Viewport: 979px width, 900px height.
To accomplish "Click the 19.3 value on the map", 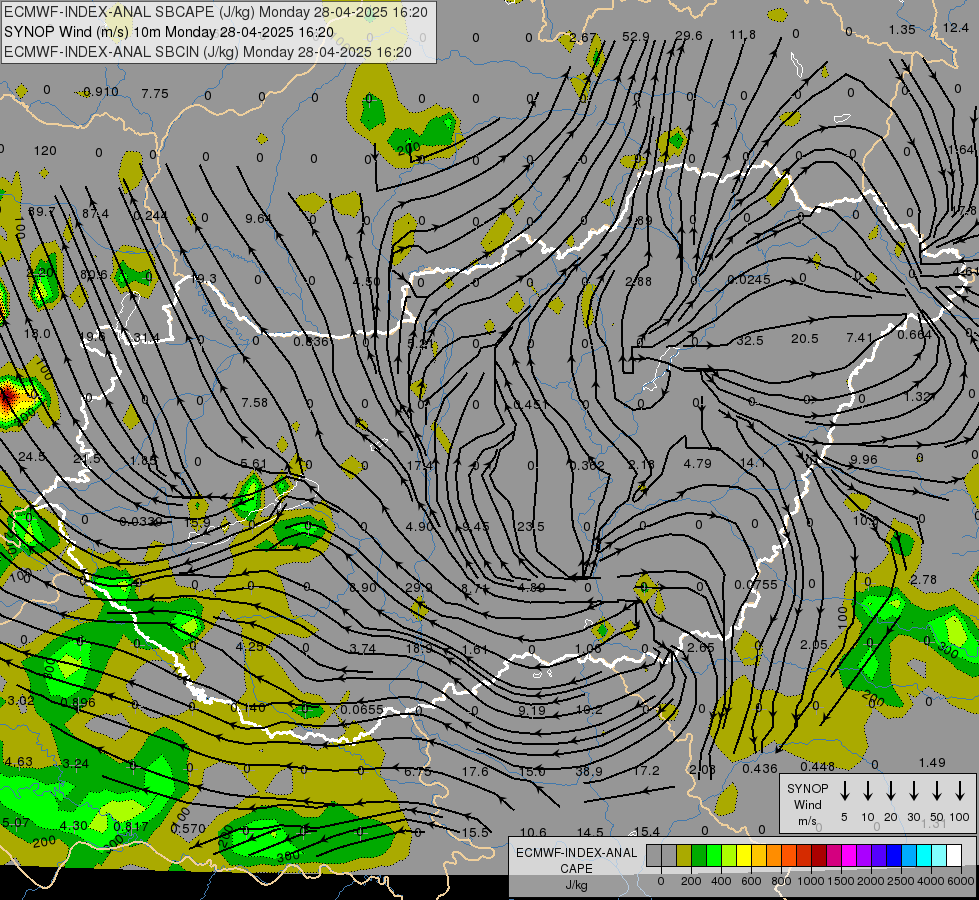I will tap(204, 279).
